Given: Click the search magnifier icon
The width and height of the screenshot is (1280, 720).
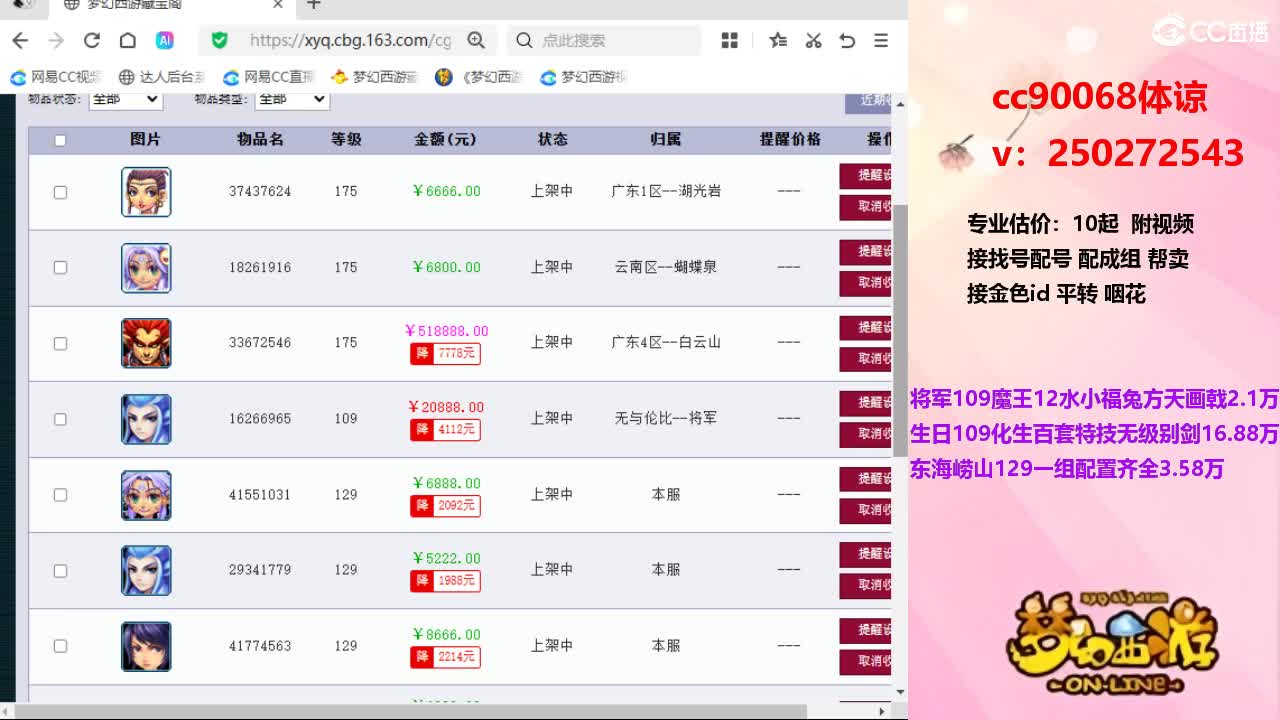Looking at the screenshot, I should pos(524,40).
